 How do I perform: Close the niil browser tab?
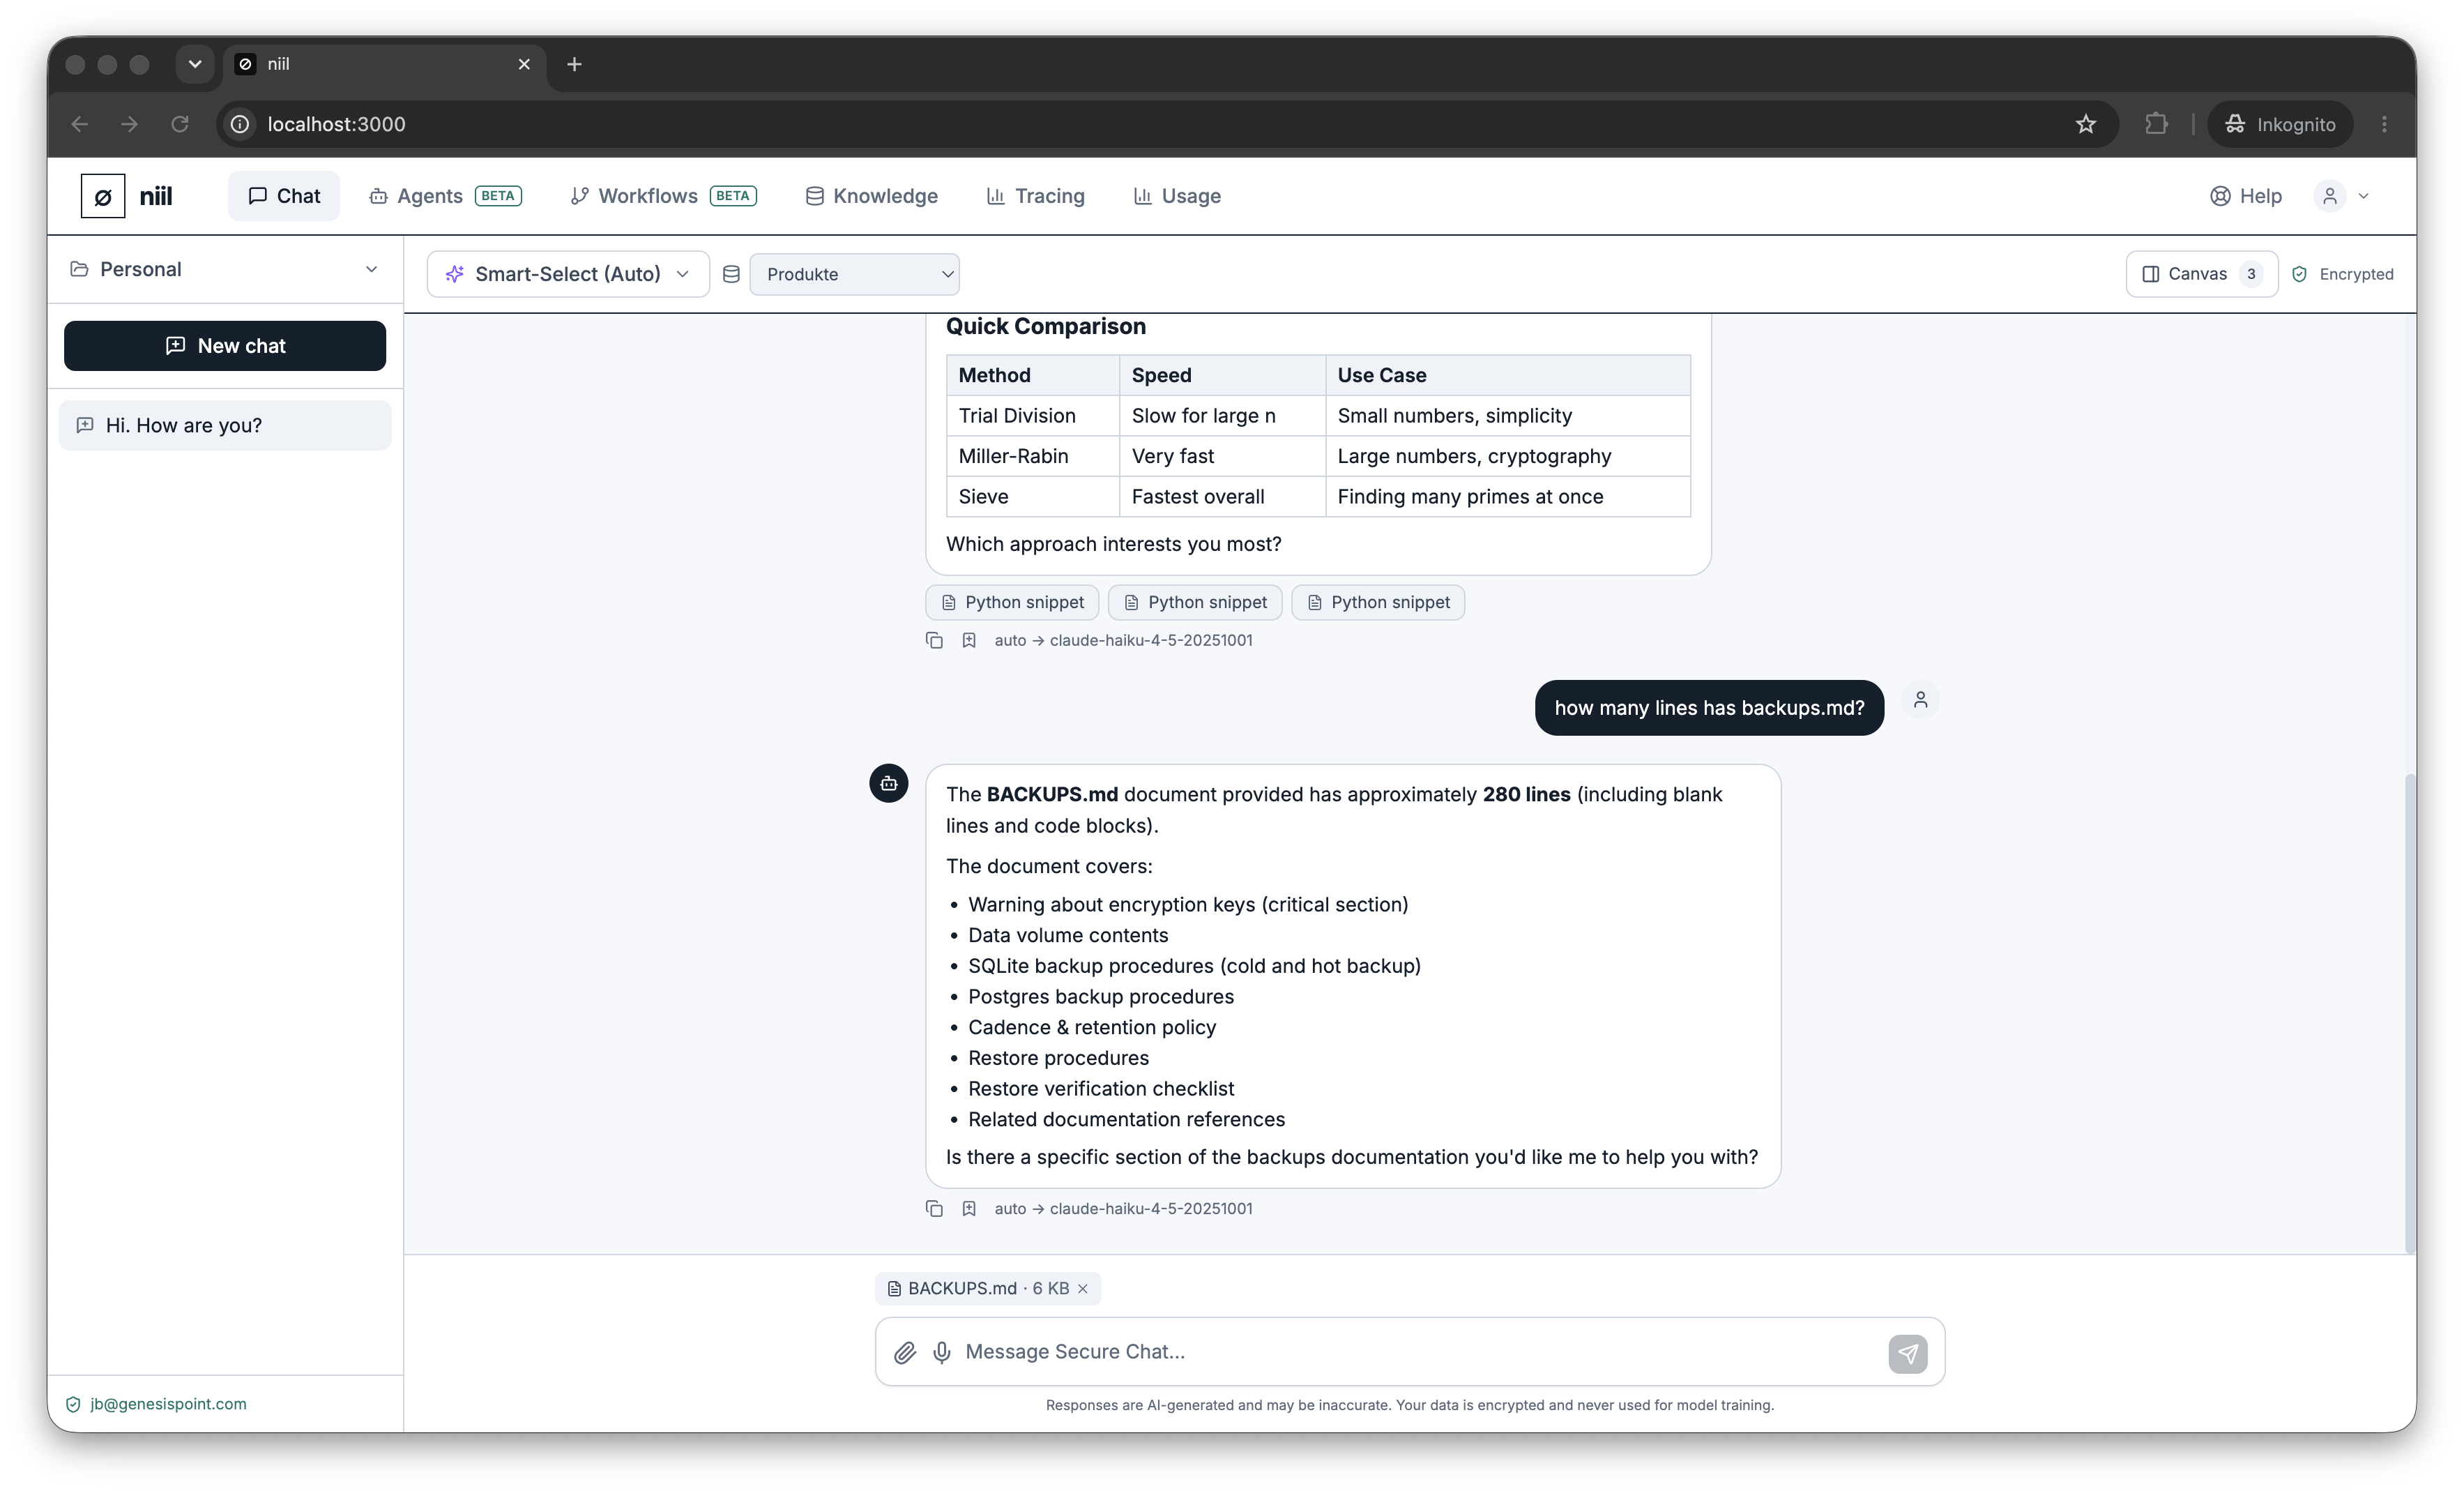pos(524,64)
